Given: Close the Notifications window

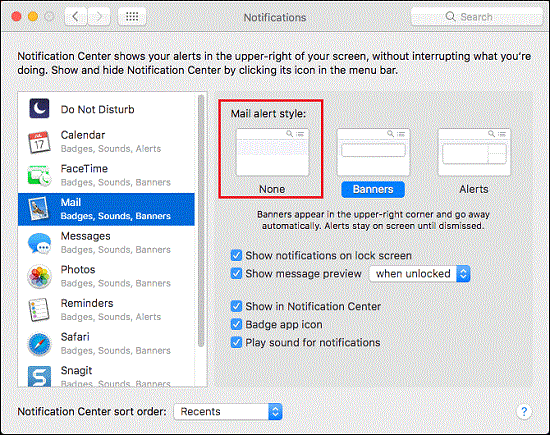Looking at the screenshot, I should coord(16,16).
